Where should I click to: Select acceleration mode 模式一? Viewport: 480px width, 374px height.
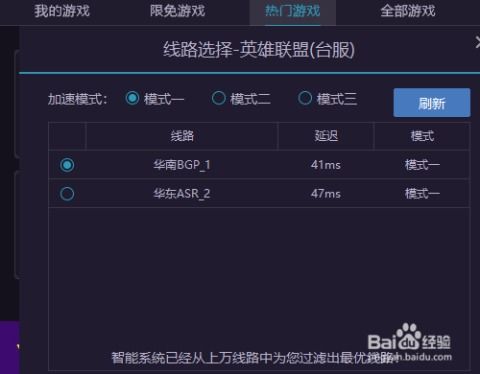(x=132, y=98)
